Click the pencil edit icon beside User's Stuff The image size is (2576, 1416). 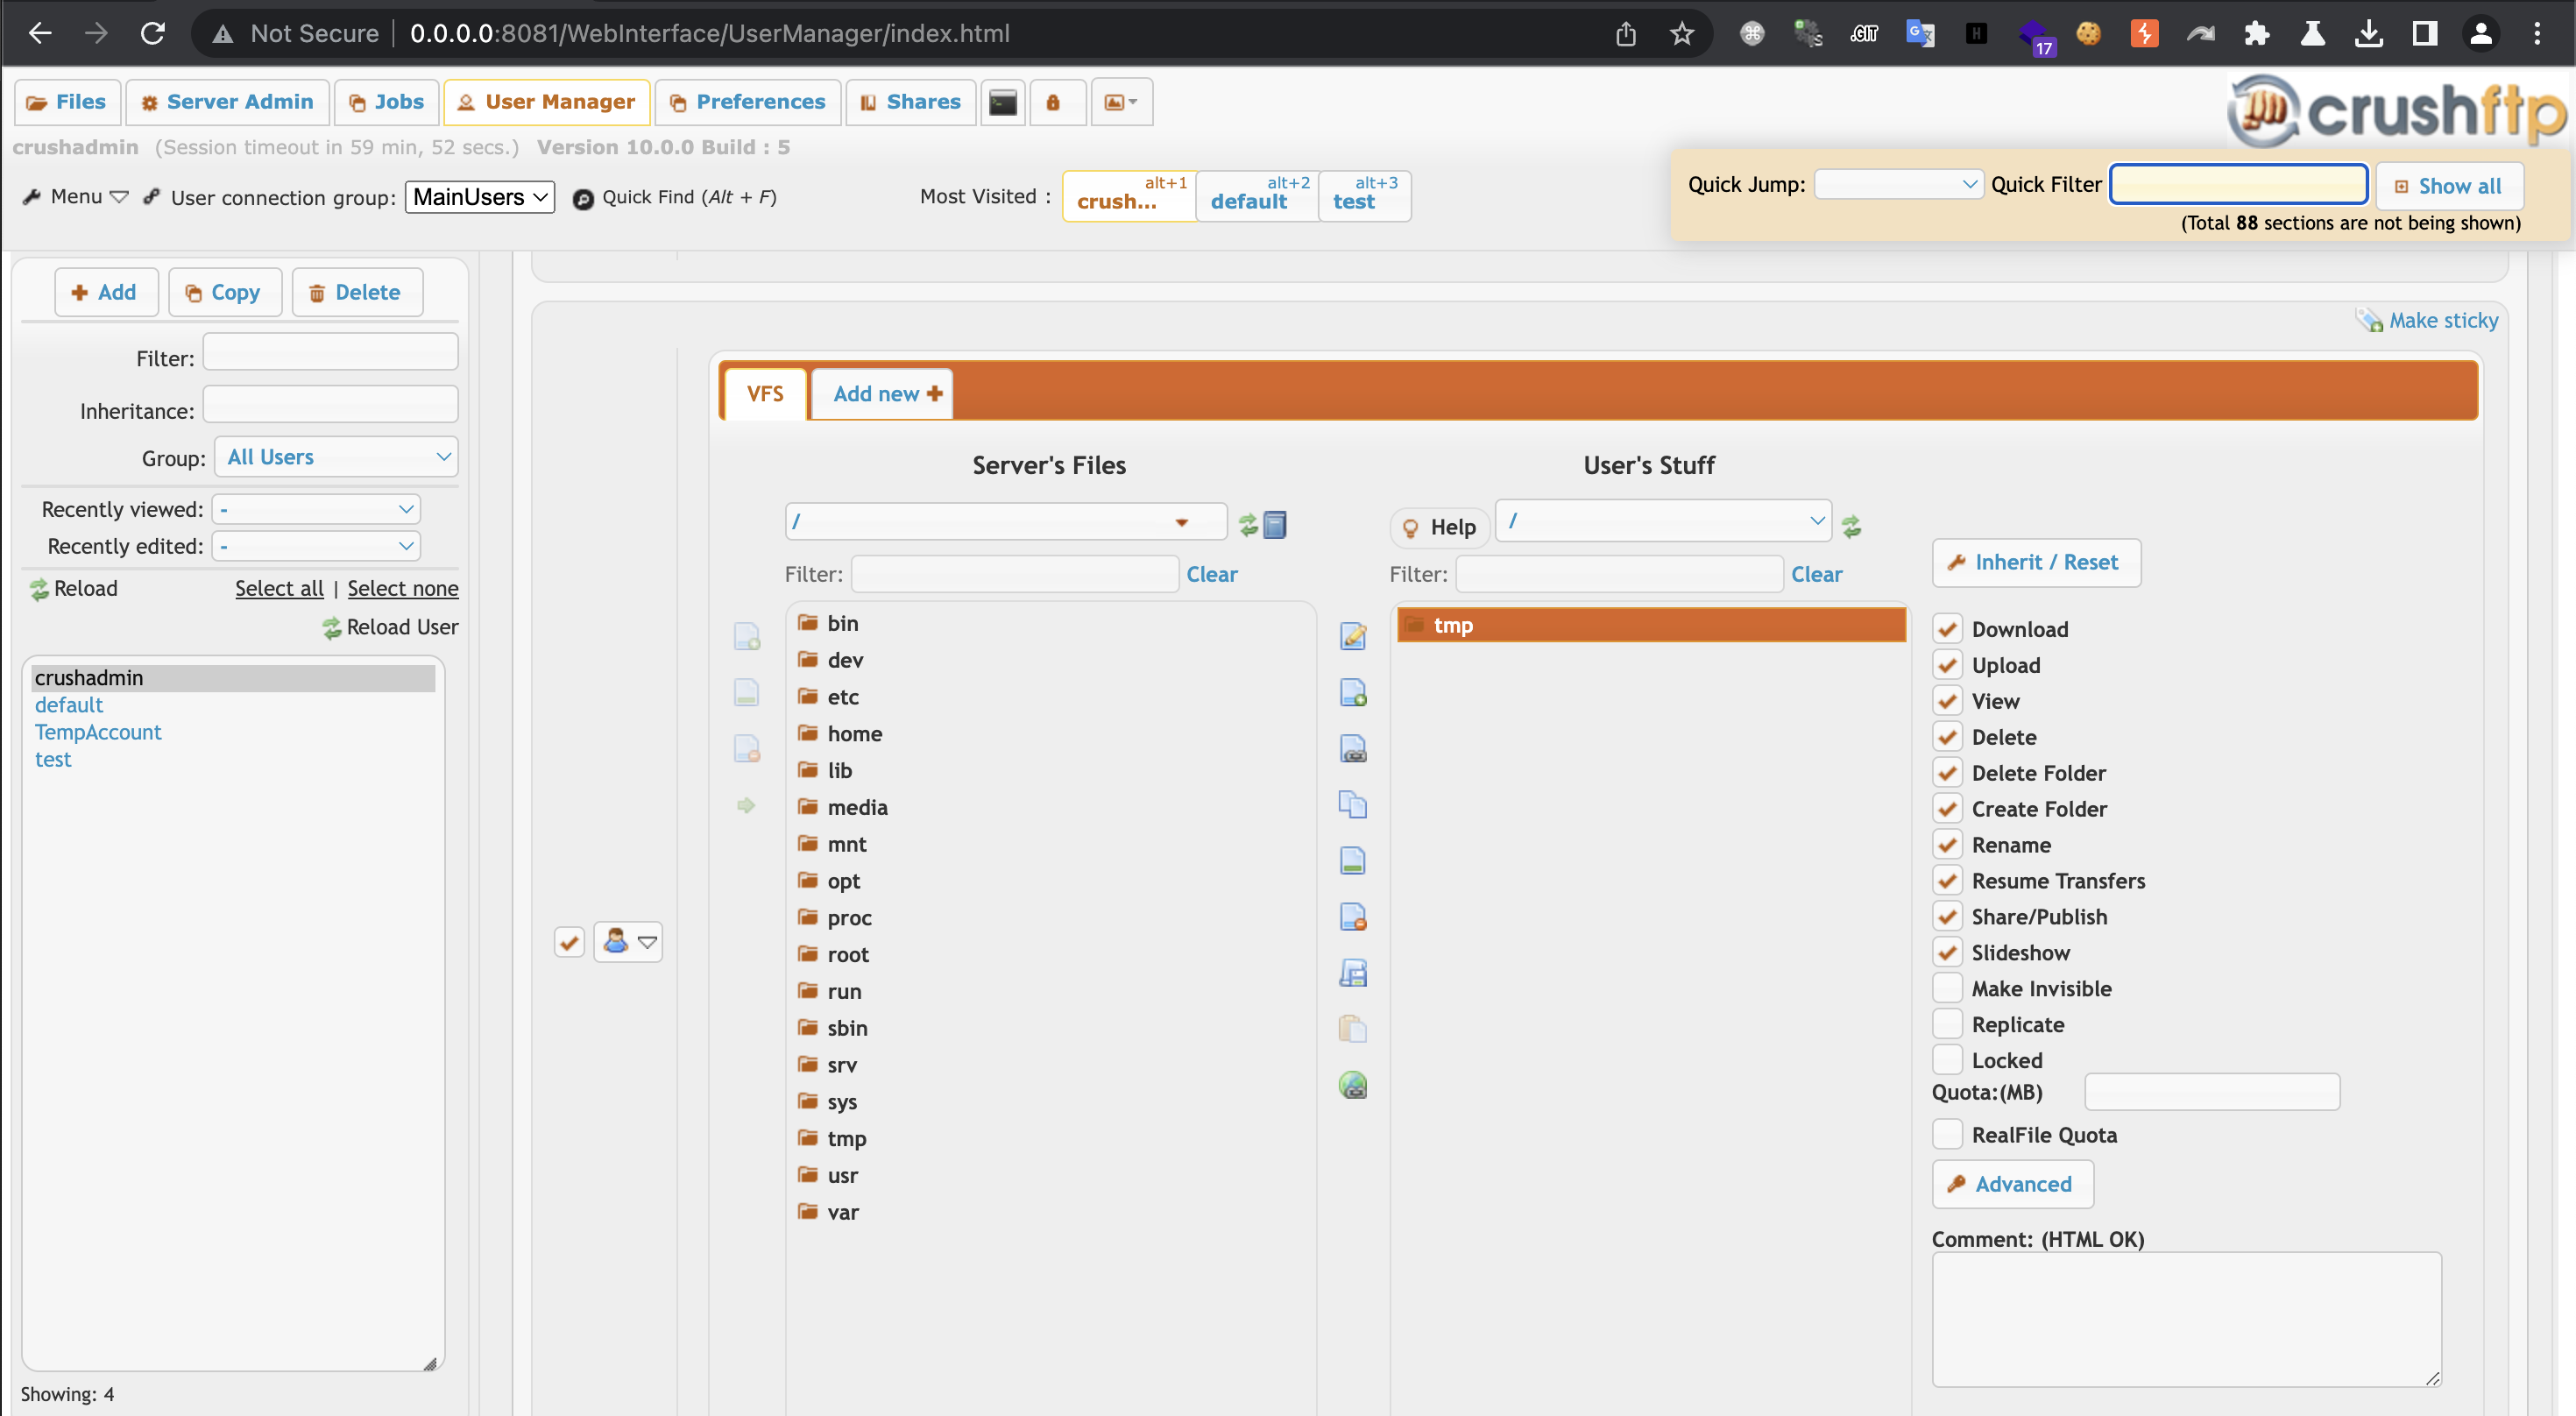pos(1353,636)
